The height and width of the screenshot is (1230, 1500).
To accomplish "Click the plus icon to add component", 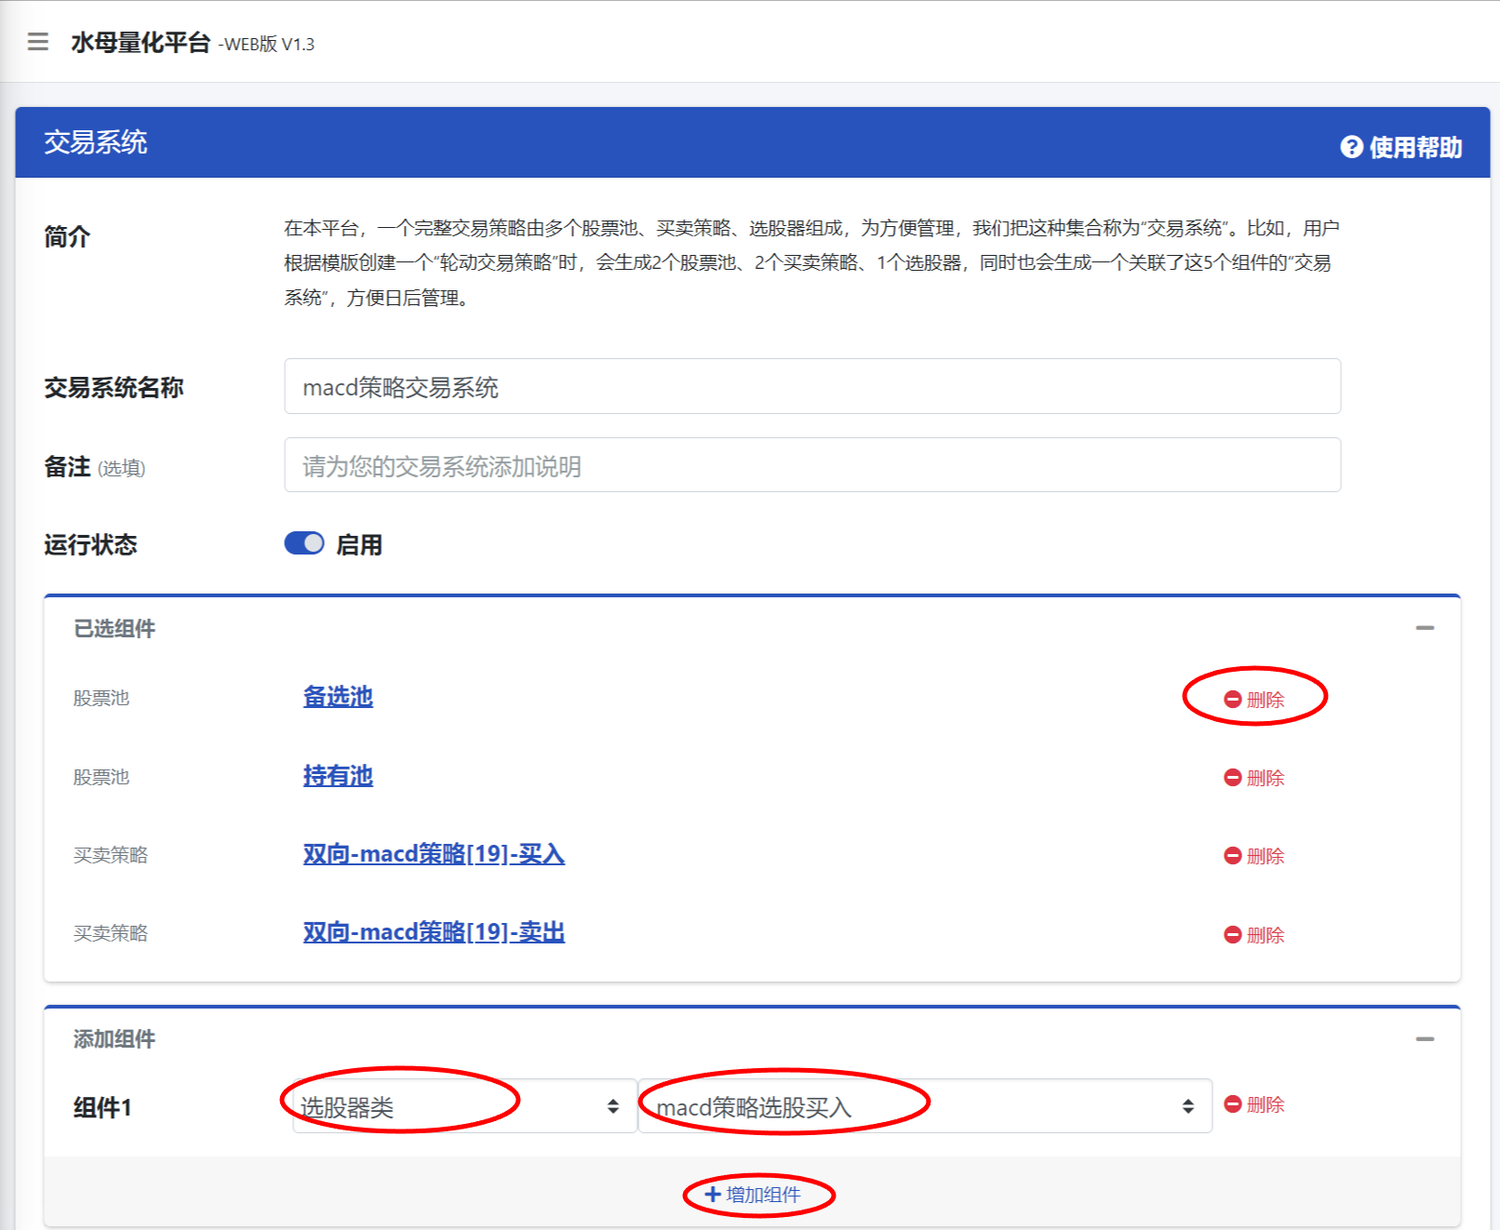I will (713, 1195).
